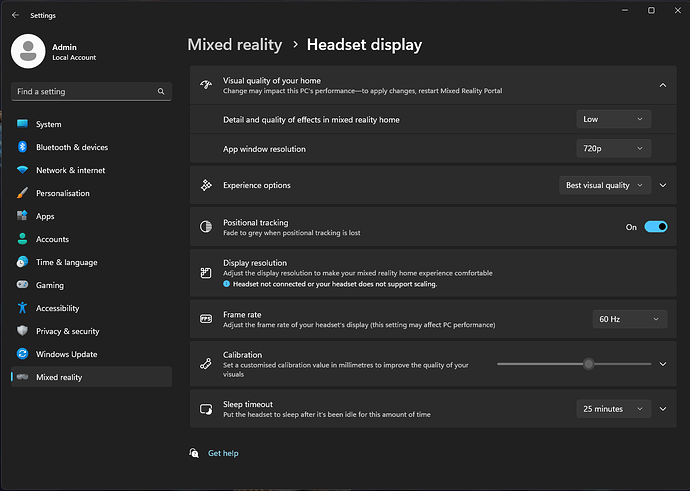Expand the Experience options chevron
The width and height of the screenshot is (690, 491).
point(663,185)
